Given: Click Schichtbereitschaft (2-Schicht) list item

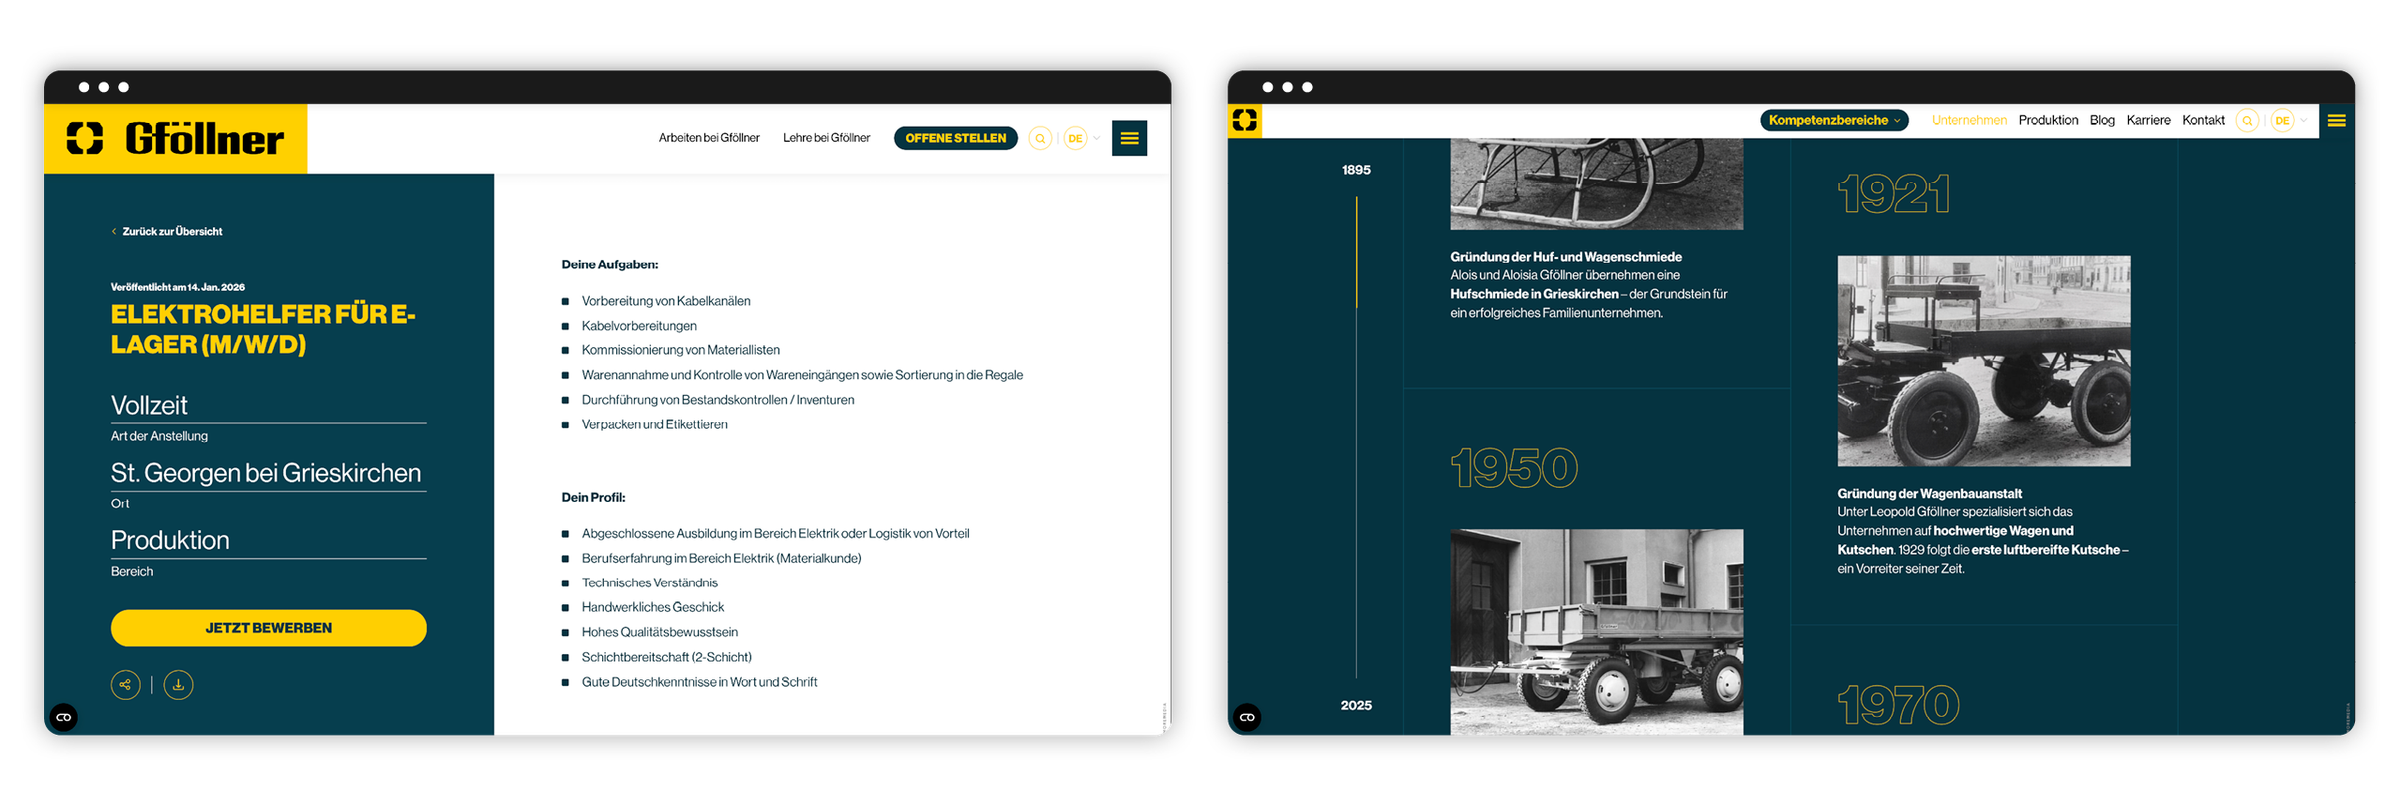Looking at the screenshot, I should pos(666,658).
